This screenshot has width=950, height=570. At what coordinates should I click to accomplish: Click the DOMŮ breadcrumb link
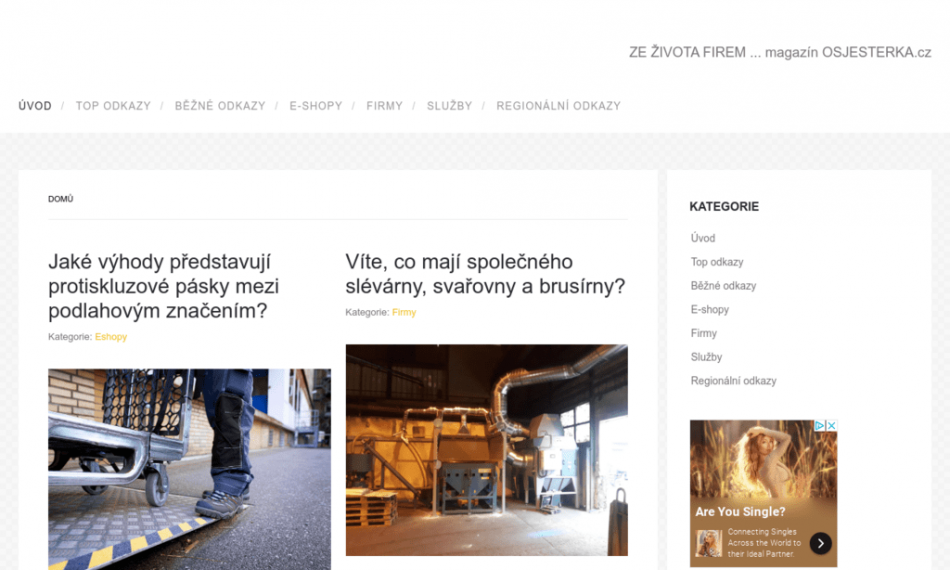click(x=61, y=199)
